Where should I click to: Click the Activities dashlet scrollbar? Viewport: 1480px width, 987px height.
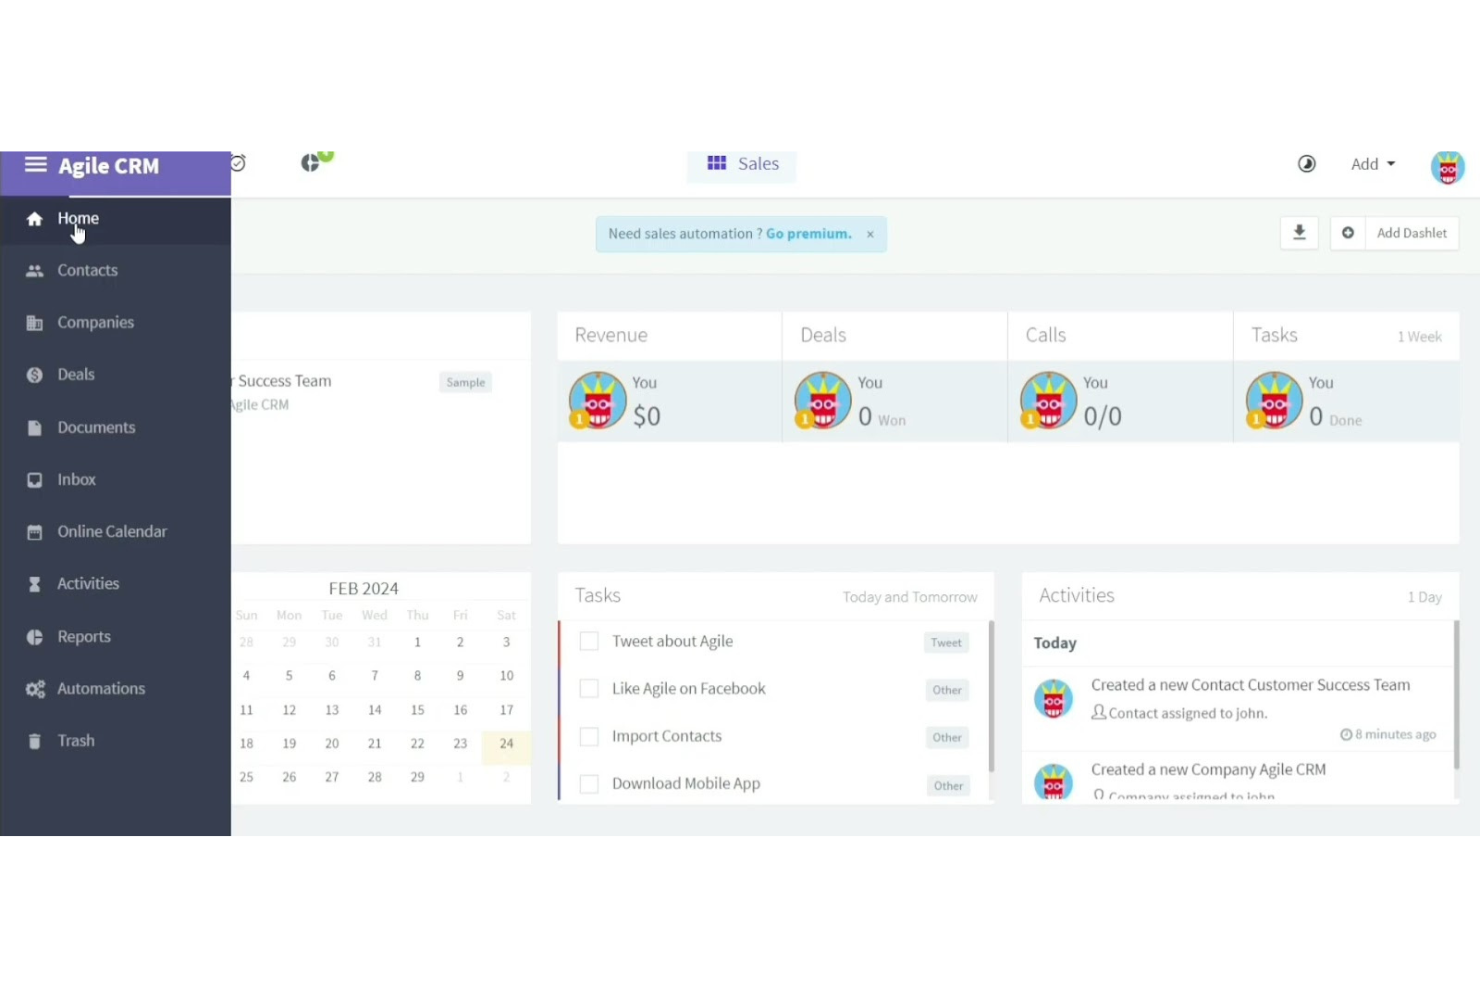click(1456, 694)
